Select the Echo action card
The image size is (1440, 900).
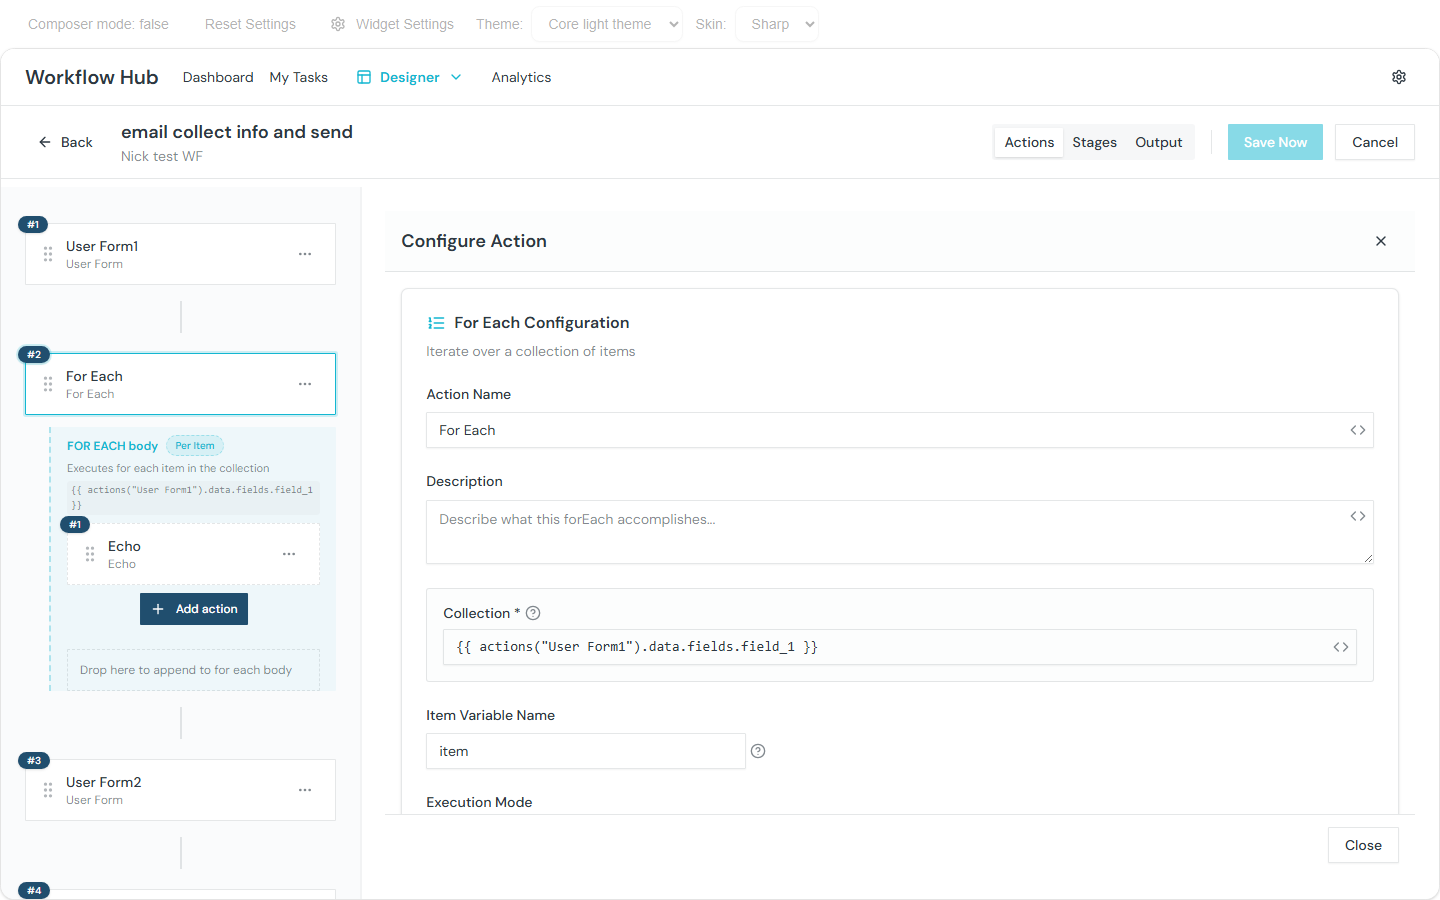click(193, 554)
